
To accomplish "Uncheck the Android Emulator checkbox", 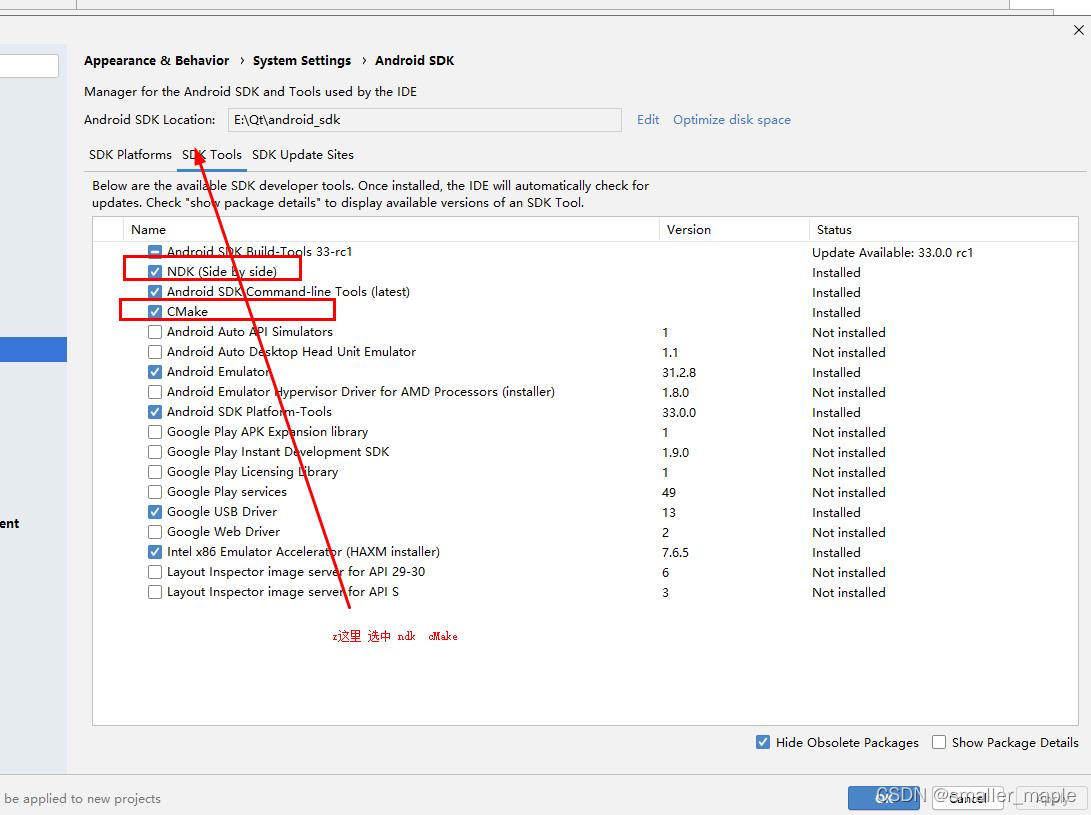I will [154, 372].
